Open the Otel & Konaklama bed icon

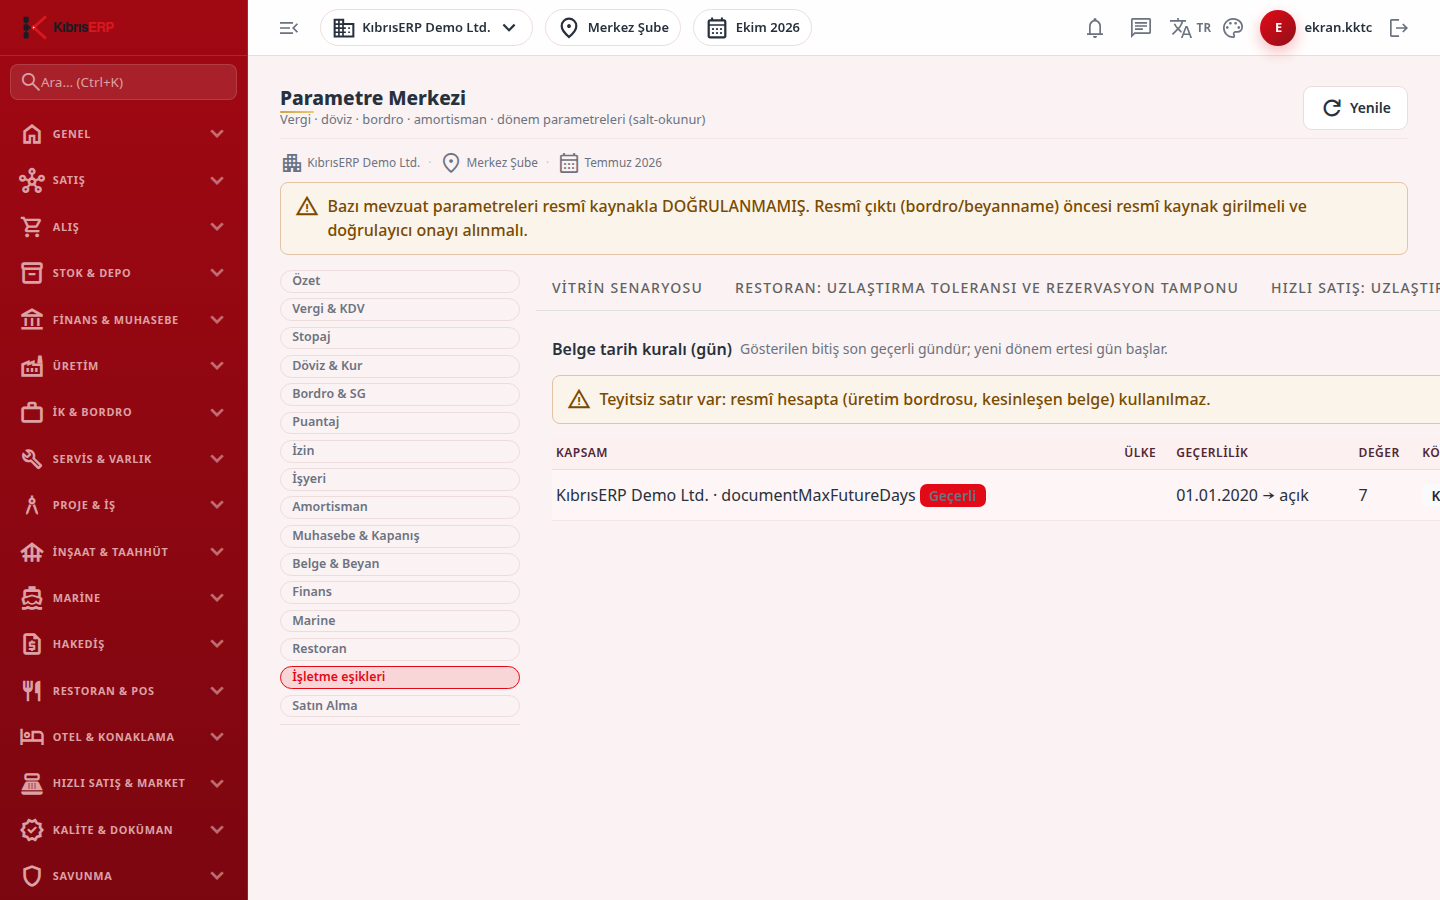pyautogui.click(x=32, y=737)
